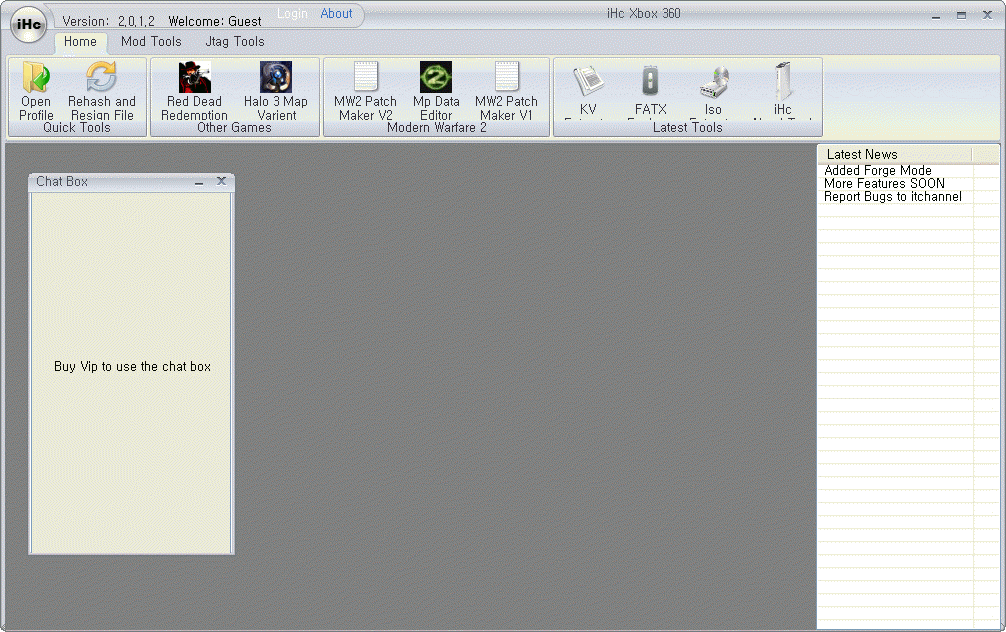This screenshot has width=1006, height=632.
Task: Open the About link
Action: pyautogui.click(x=336, y=13)
